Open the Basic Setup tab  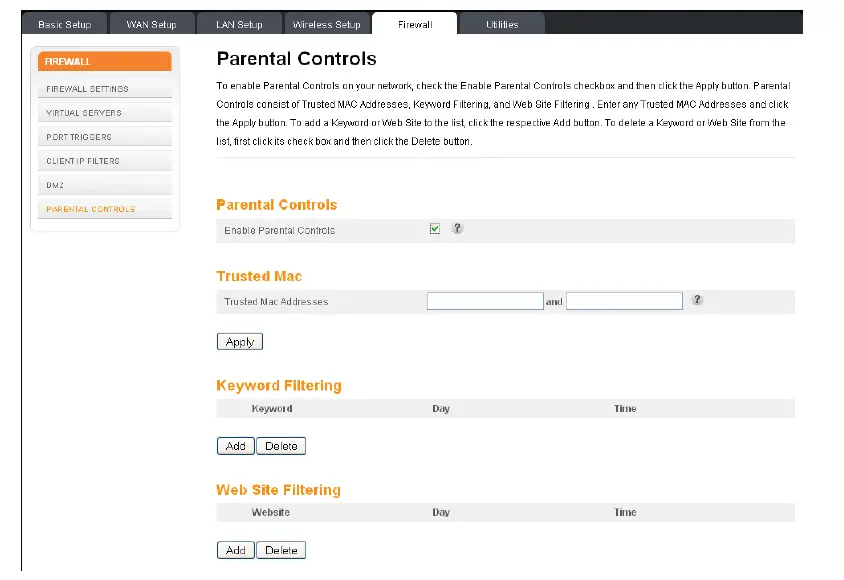[65, 24]
